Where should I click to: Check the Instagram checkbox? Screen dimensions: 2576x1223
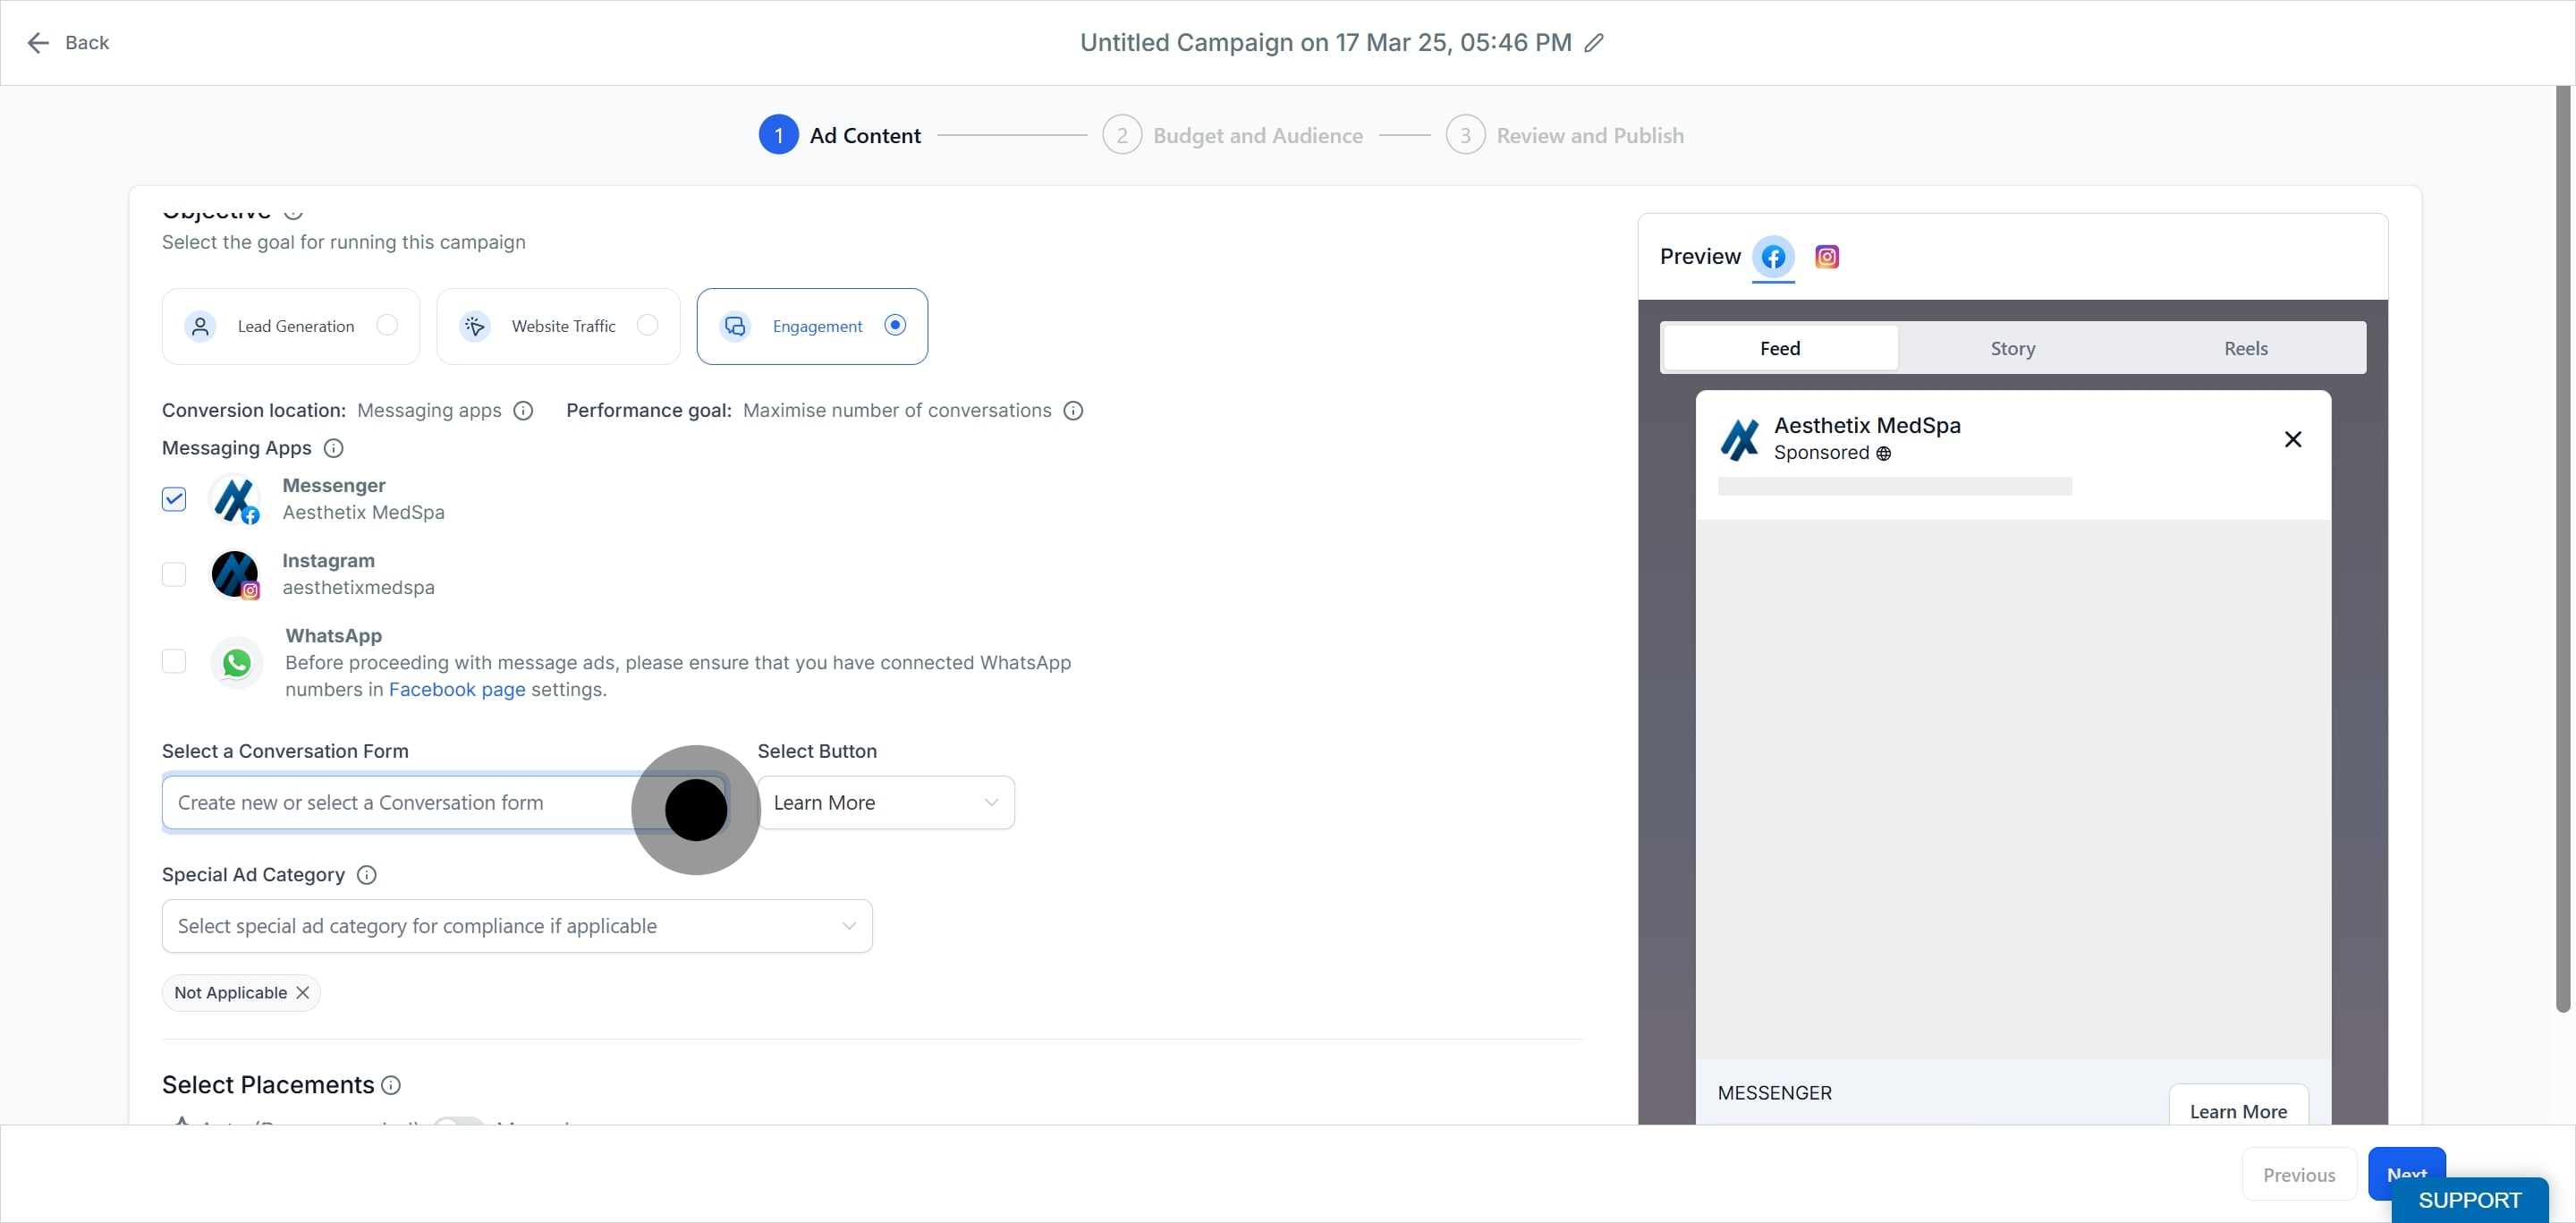tap(174, 574)
